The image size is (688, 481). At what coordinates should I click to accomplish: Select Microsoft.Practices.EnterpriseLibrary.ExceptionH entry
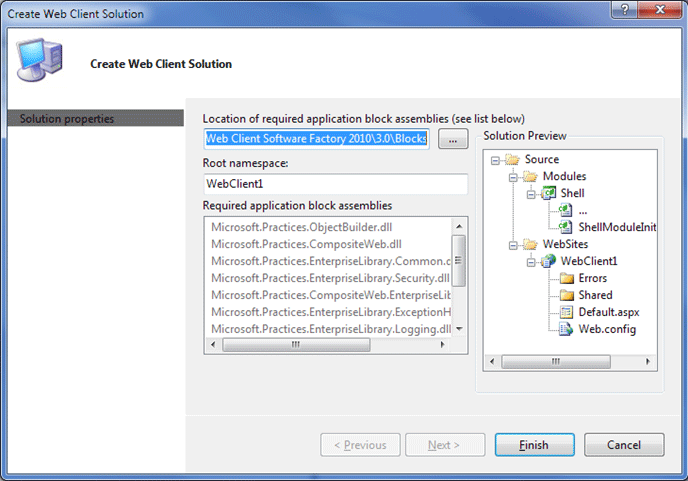[x=331, y=312]
